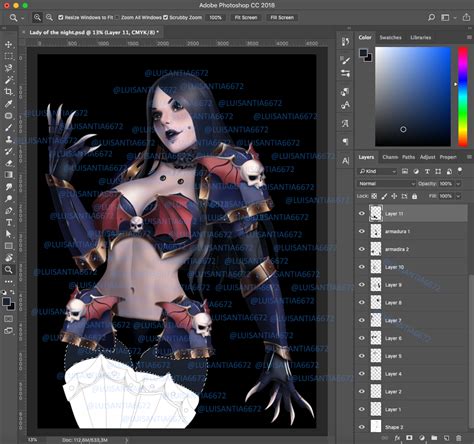Open the Zoom tool preset picker arrow
Image resolution: width=474 pixels, height=444 pixels.
coord(23,18)
